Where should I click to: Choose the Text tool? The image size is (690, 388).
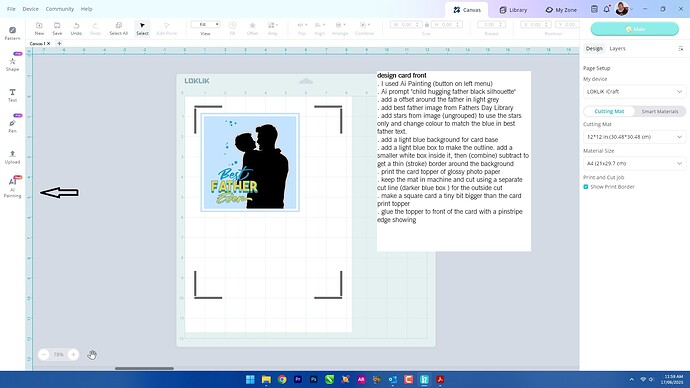coord(12,95)
